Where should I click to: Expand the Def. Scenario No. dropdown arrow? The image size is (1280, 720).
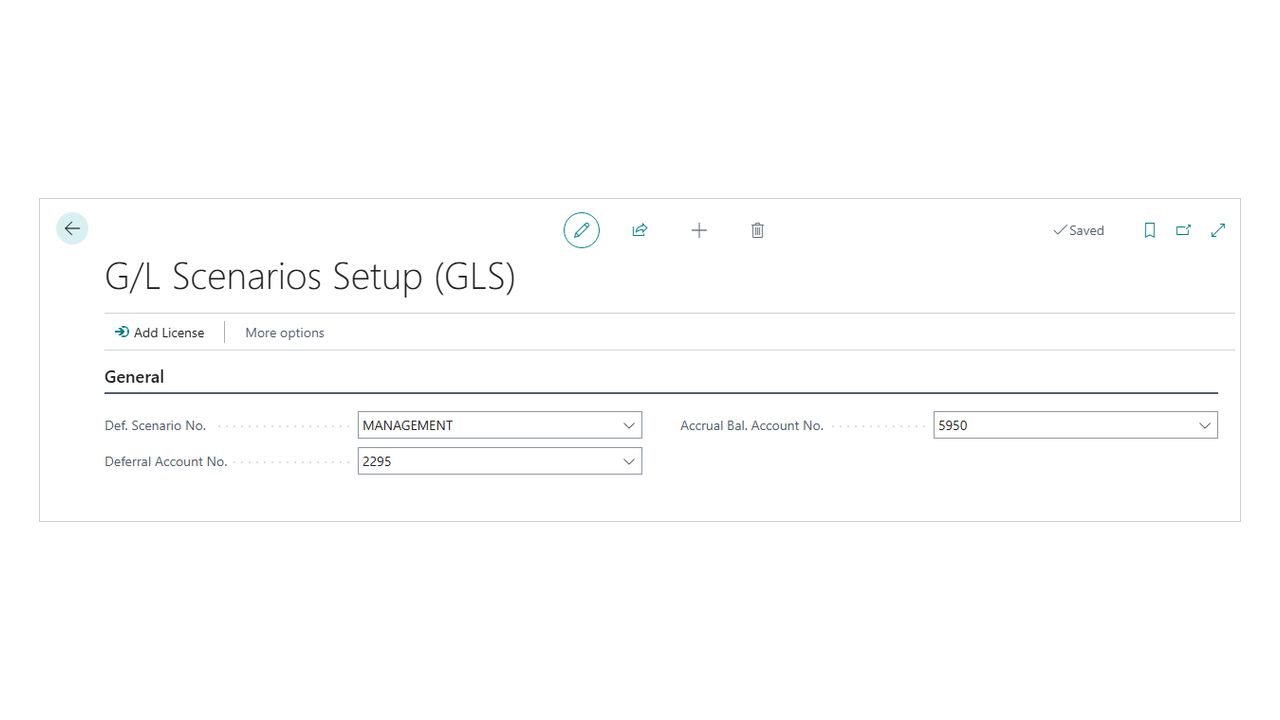coord(629,425)
